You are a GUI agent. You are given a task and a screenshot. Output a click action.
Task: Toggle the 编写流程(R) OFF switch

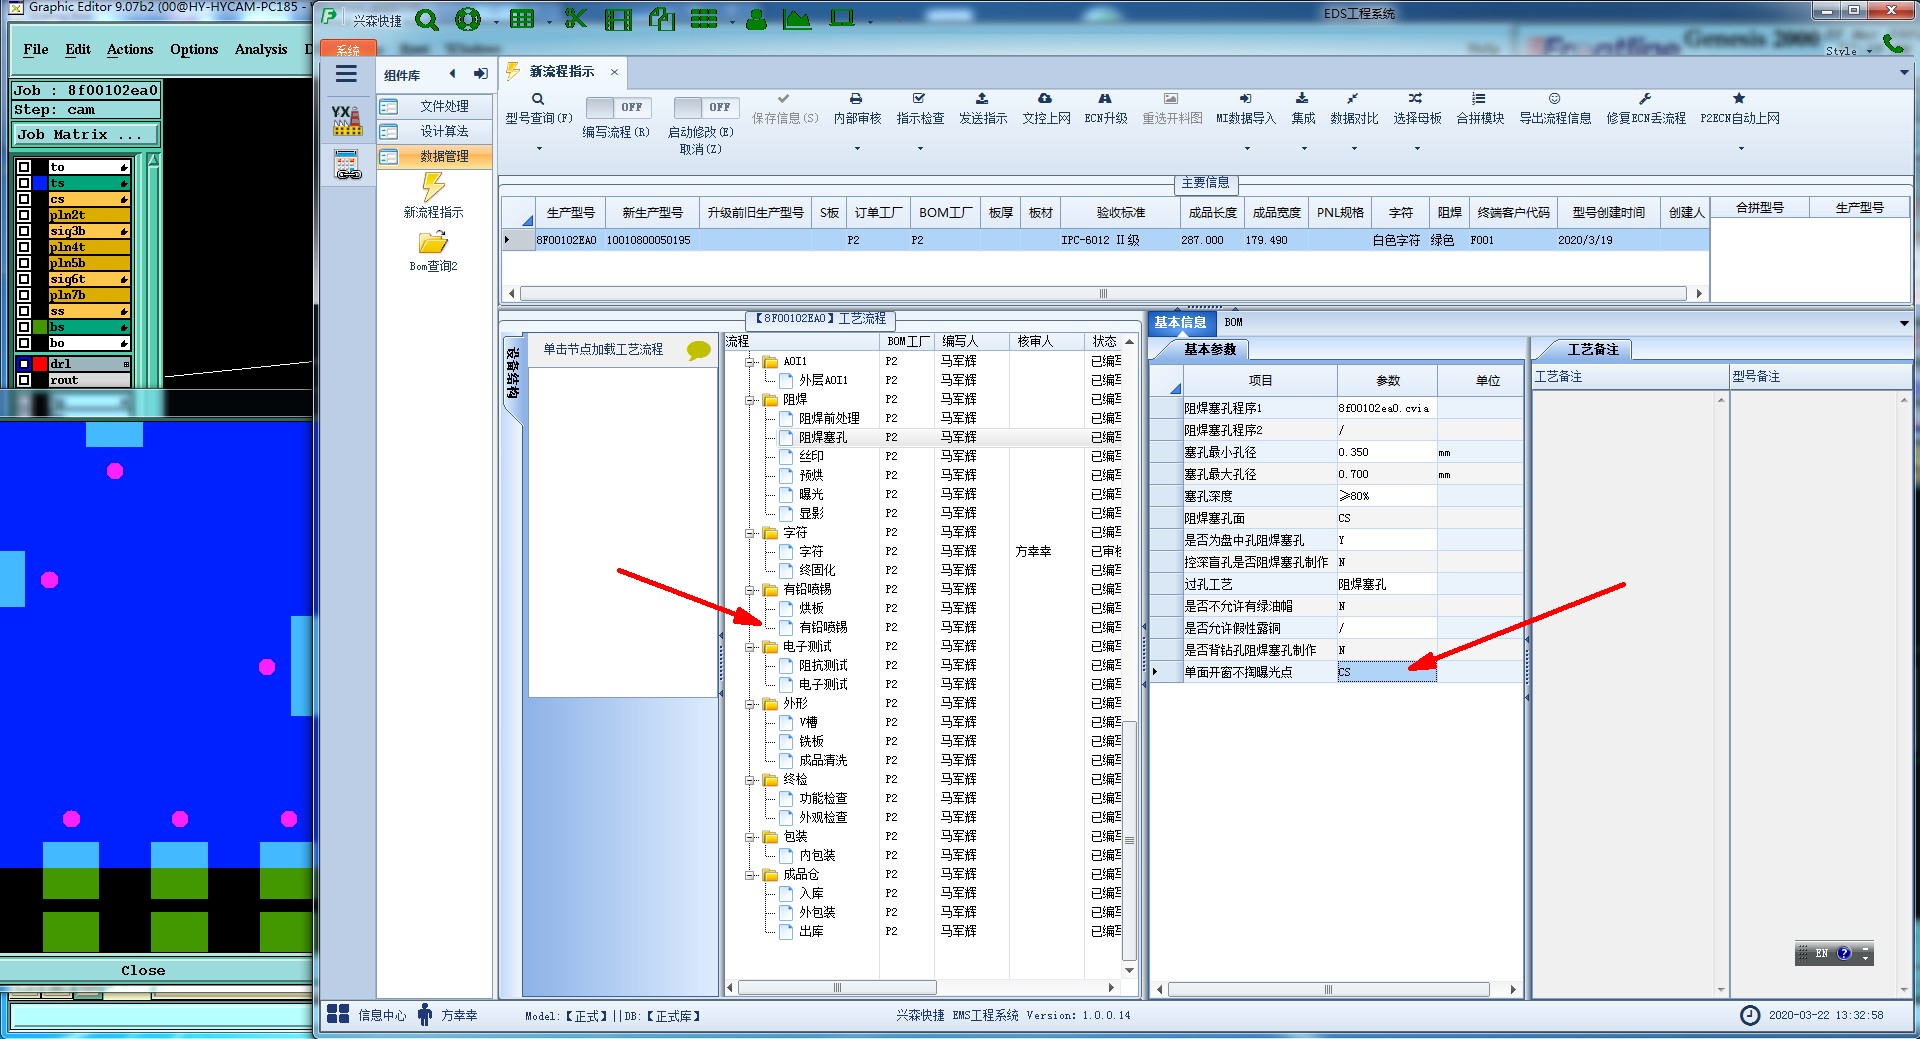pyautogui.click(x=617, y=107)
